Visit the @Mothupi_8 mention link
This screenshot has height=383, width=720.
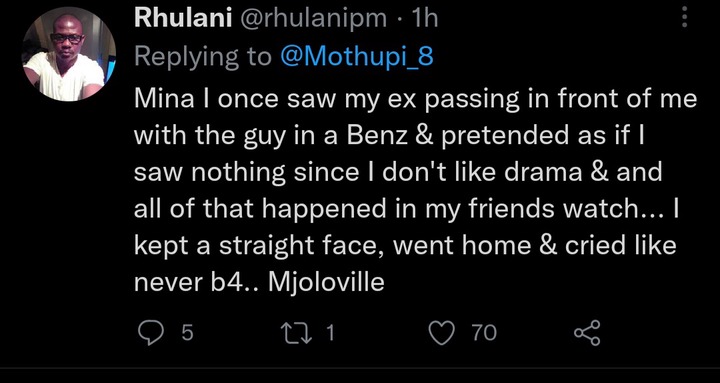pos(356,57)
